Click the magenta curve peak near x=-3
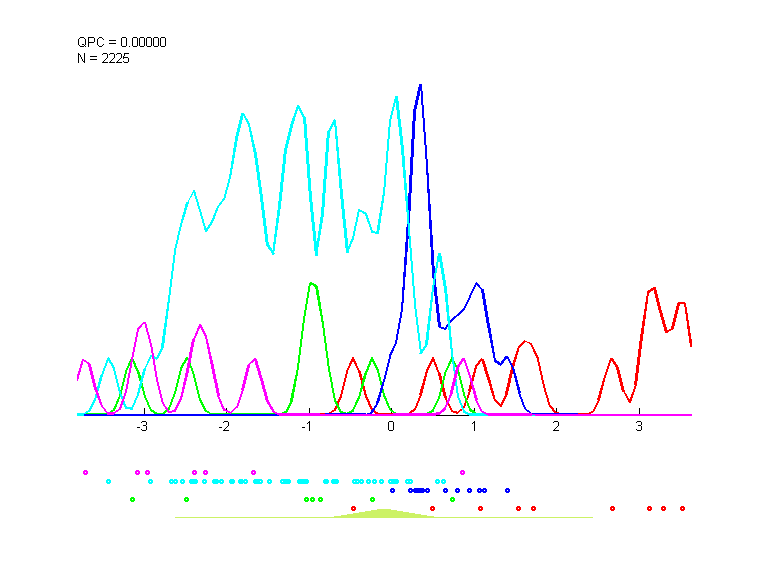Screen dimensions: 768x576 [x=145, y=323]
